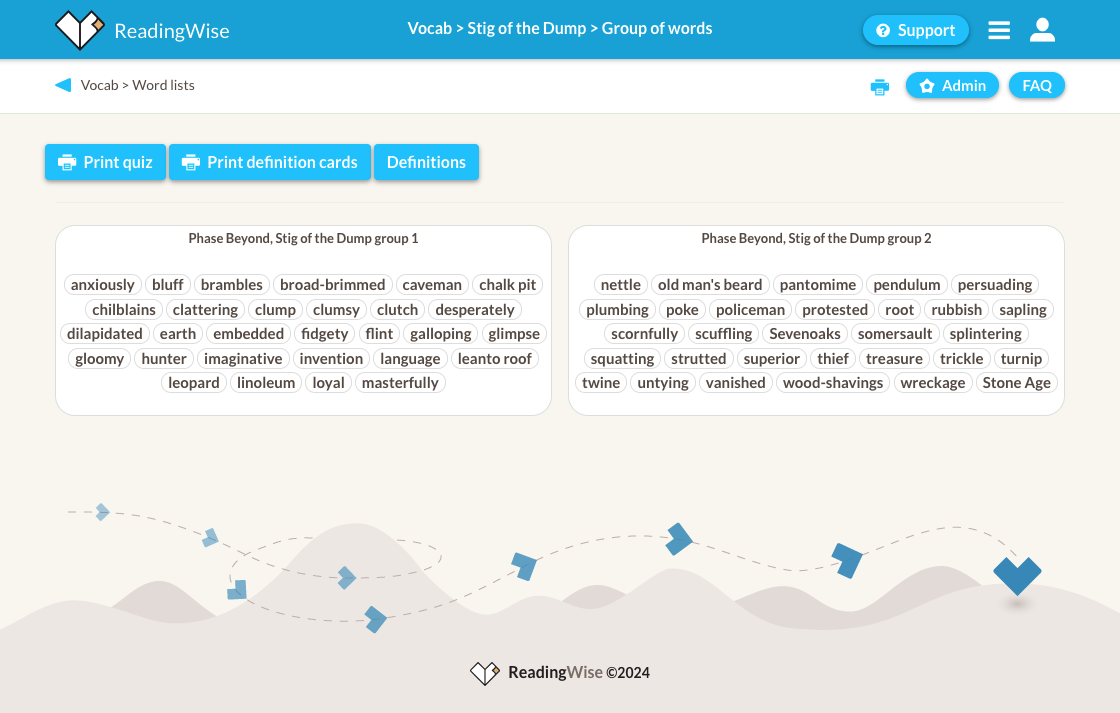Open the Admin button
This screenshot has width=1120, height=713.
coord(952,86)
